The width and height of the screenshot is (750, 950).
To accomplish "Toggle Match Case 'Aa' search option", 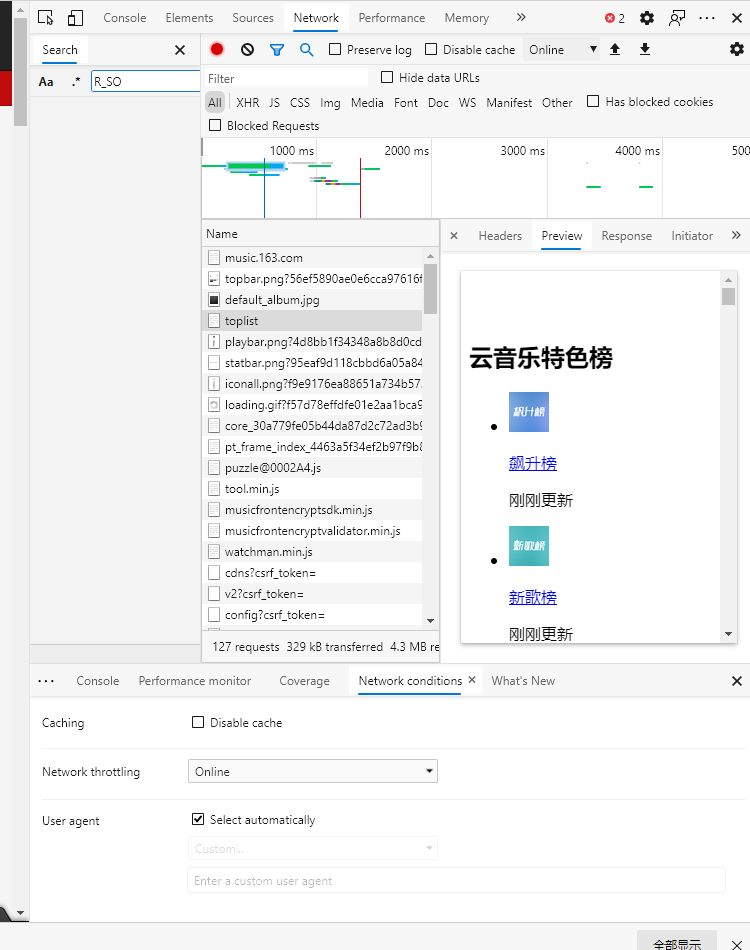I will tap(46, 81).
